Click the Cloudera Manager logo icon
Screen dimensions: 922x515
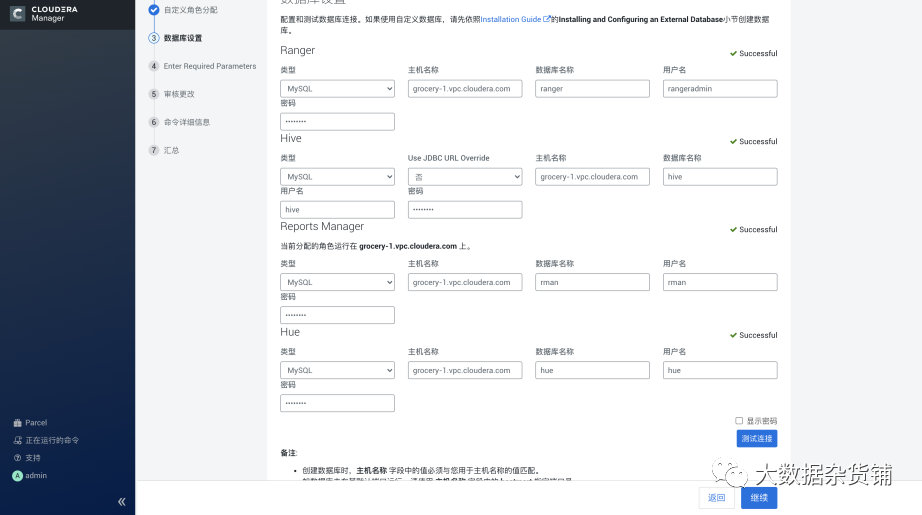(x=18, y=14)
